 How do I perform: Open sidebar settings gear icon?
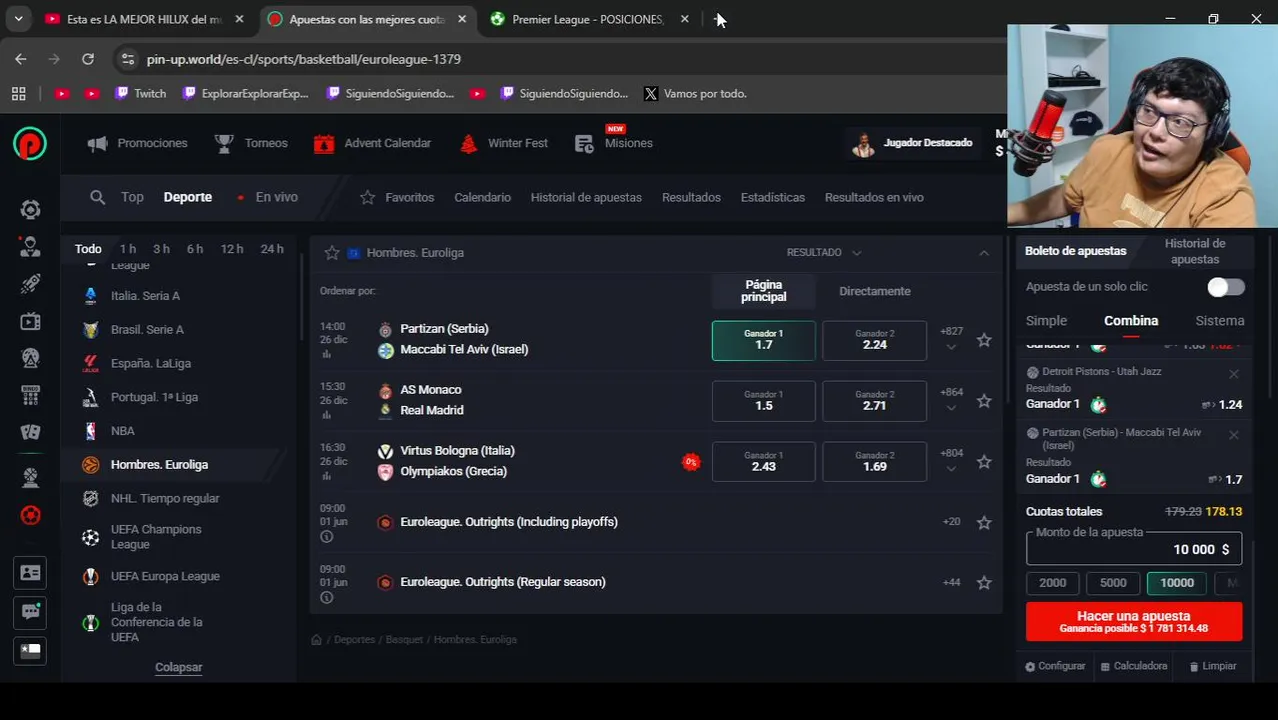[x=30, y=209]
